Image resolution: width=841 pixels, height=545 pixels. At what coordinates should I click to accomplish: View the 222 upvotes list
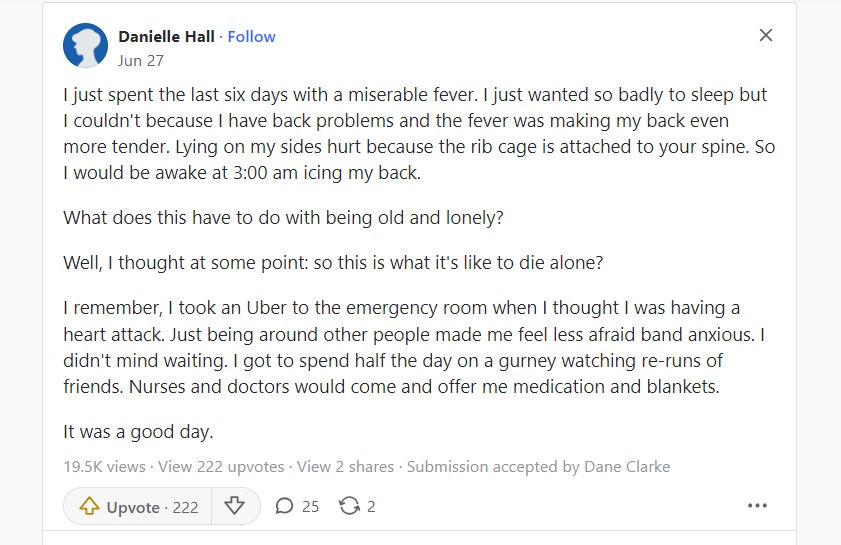[x=221, y=467]
